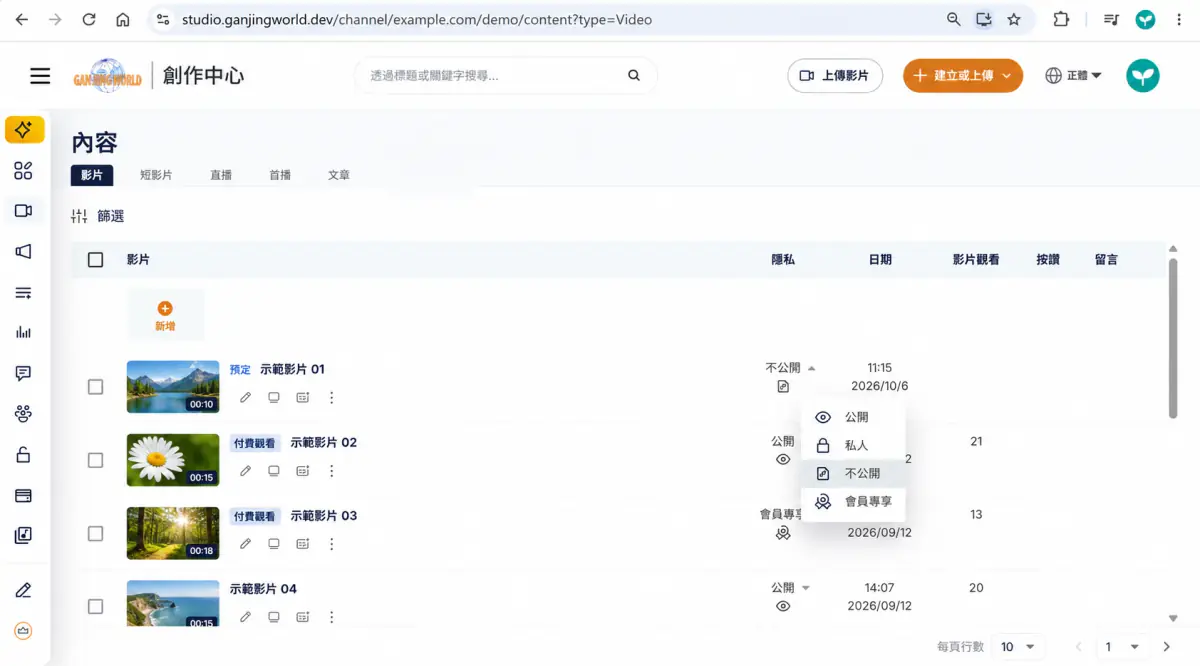Open the pencil customize sidebar icon
The height and width of the screenshot is (666, 1200).
[23, 591]
